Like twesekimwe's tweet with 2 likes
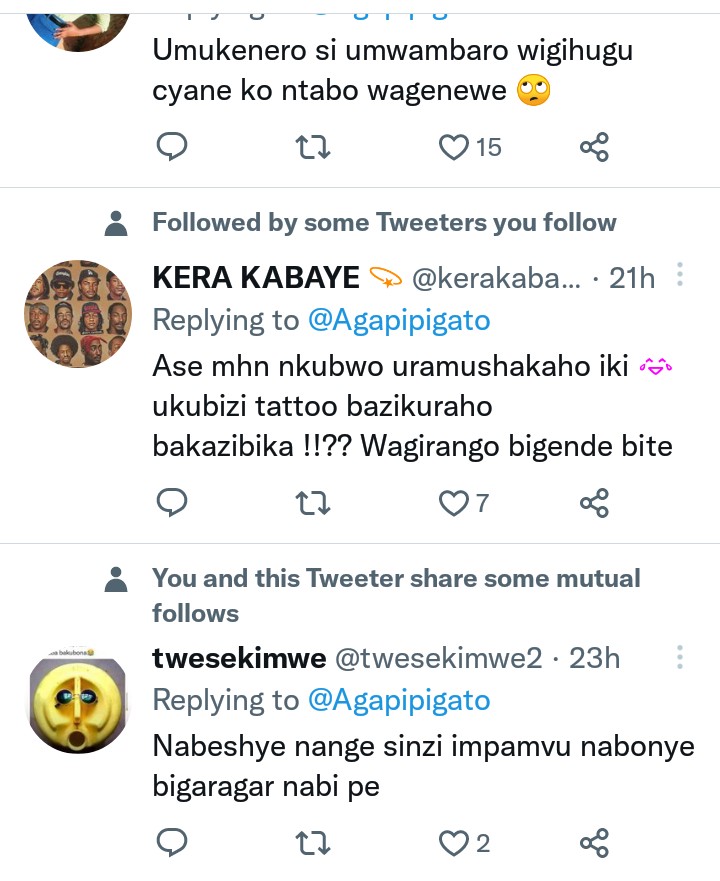Viewport: 720px width, 881px height. tap(455, 843)
